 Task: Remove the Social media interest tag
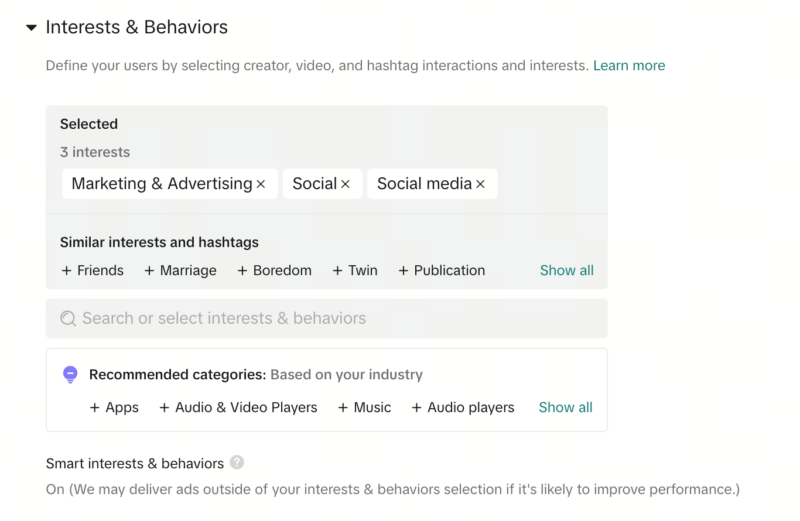click(x=481, y=184)
